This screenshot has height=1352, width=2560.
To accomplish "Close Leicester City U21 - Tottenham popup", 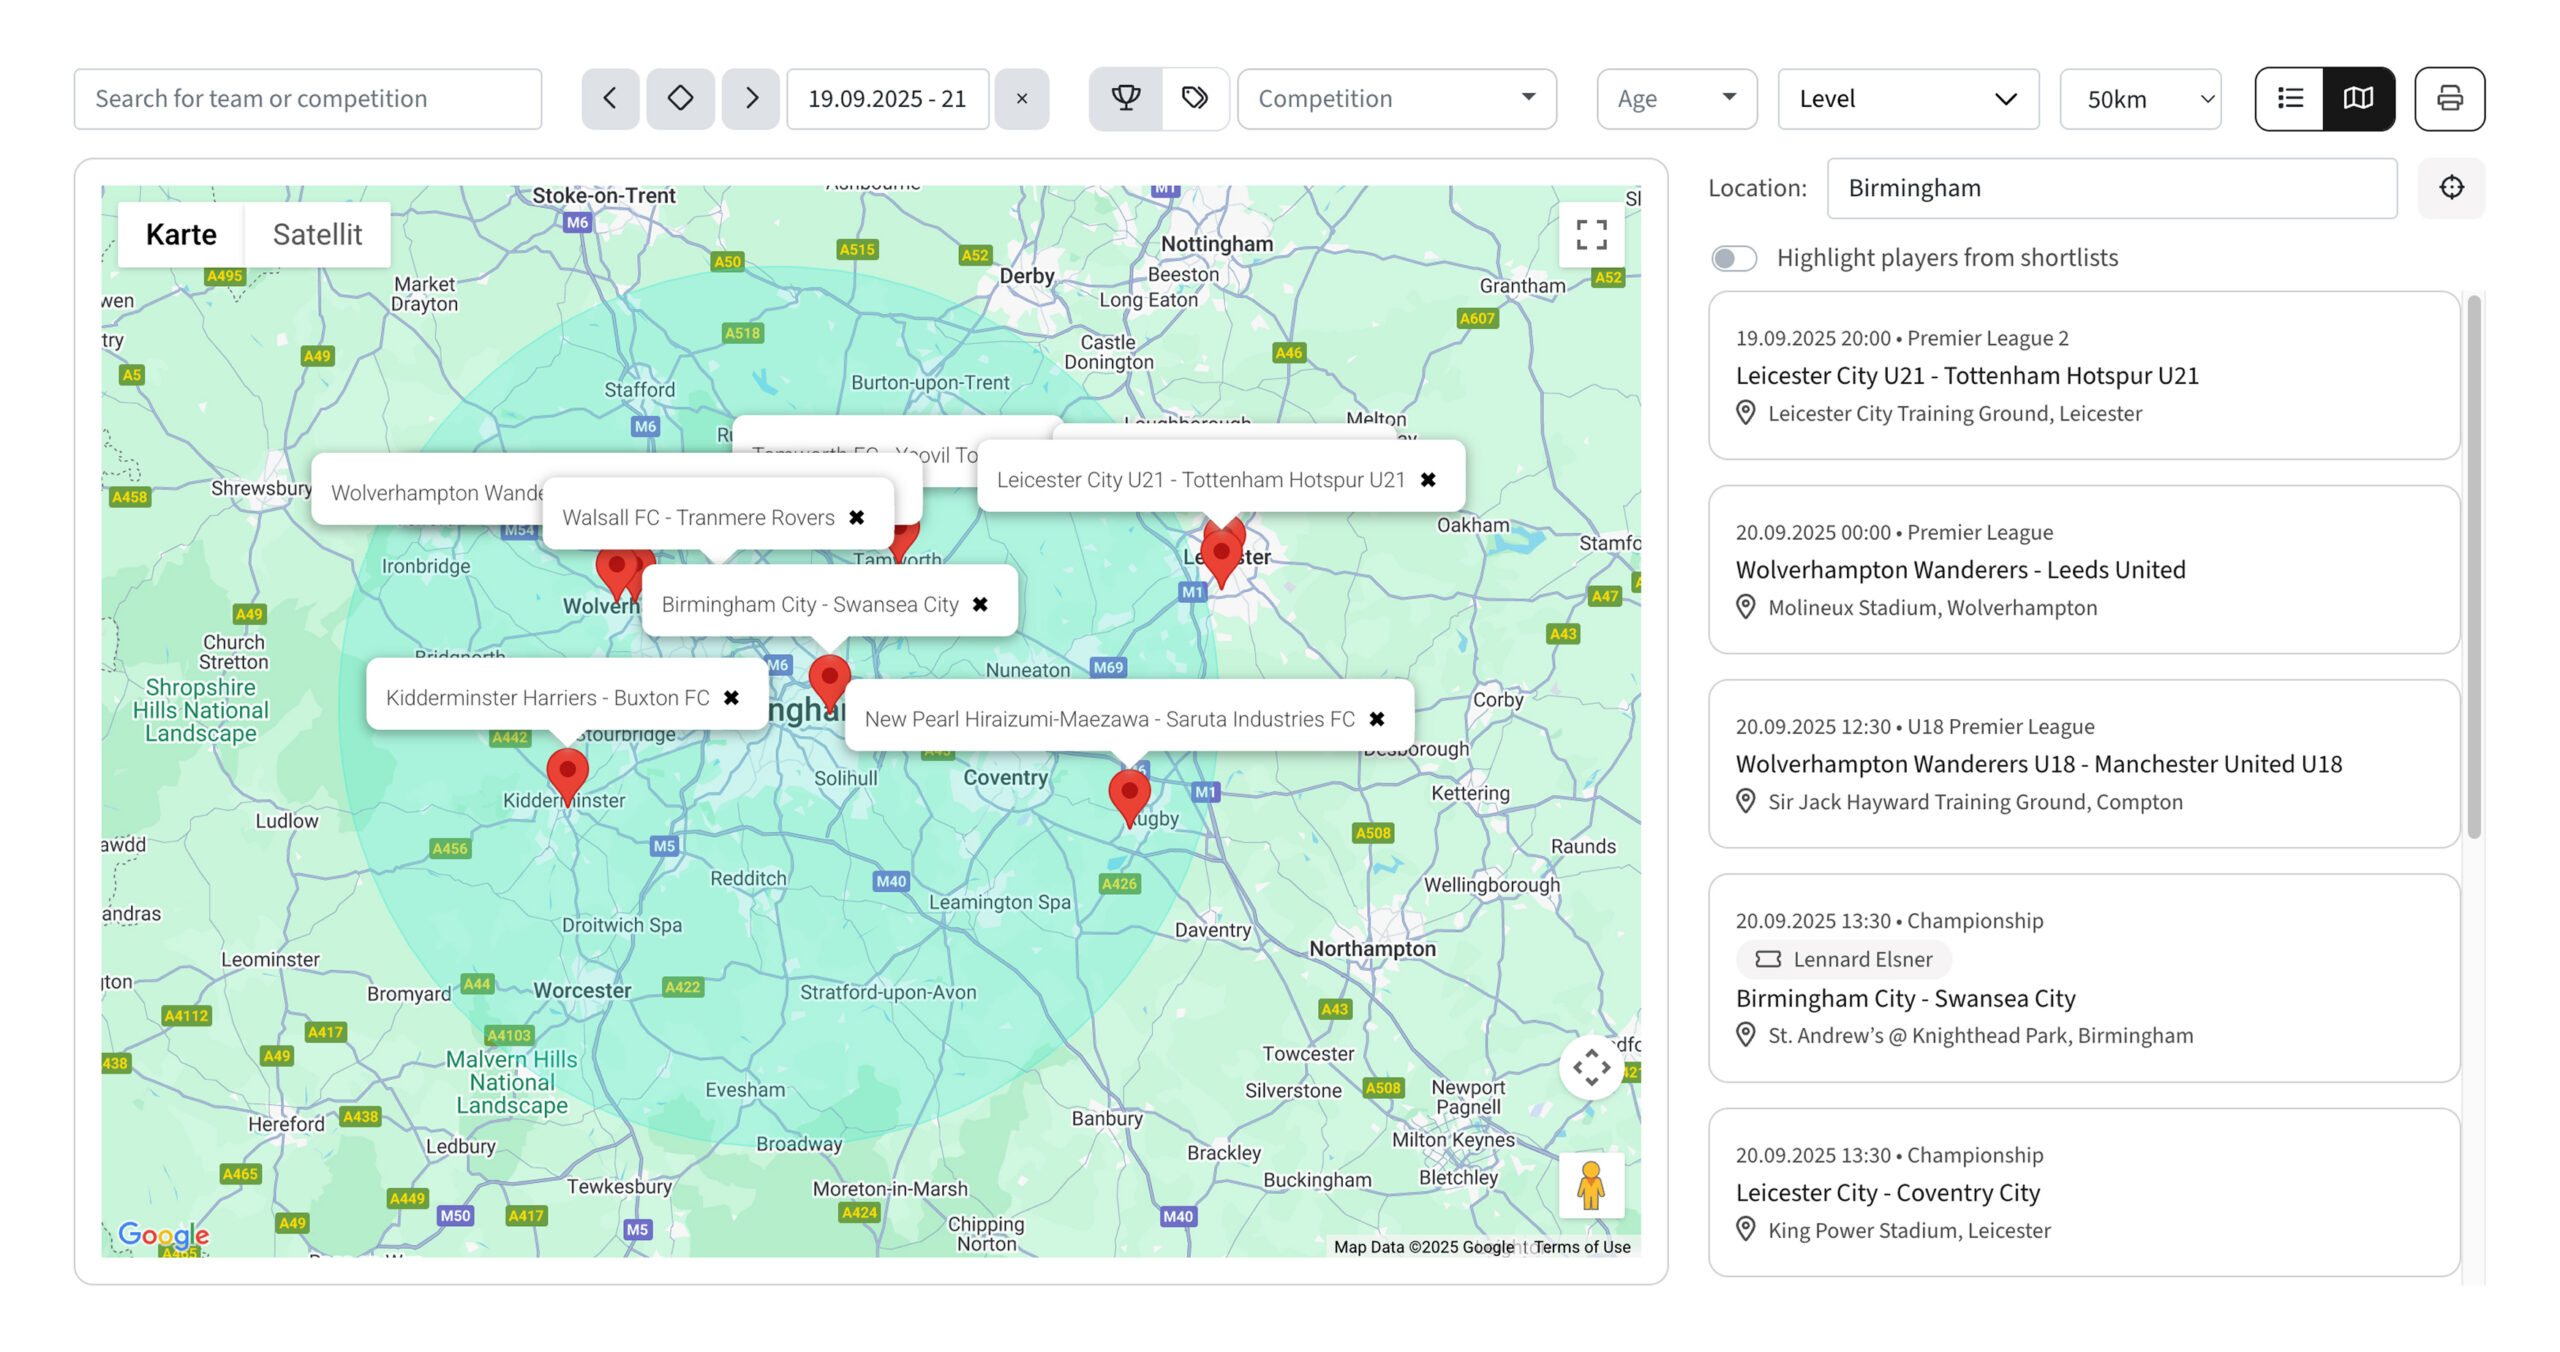I will (x=1429, y=480).
